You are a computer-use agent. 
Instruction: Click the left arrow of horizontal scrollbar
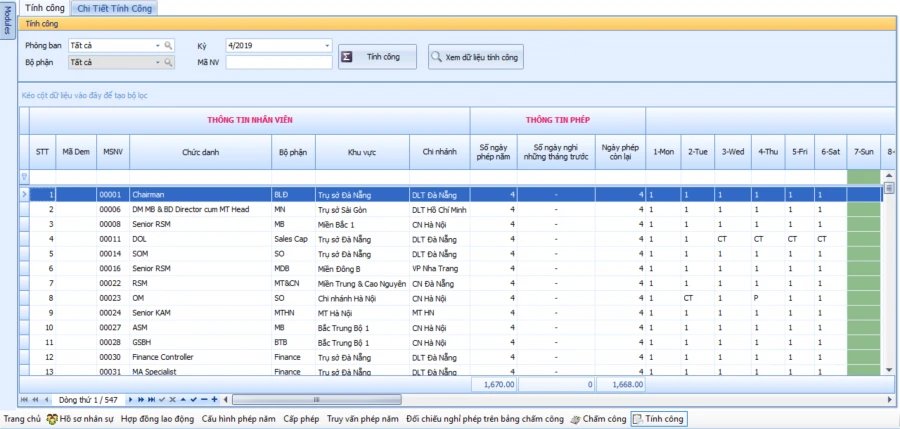pos(225,400)
